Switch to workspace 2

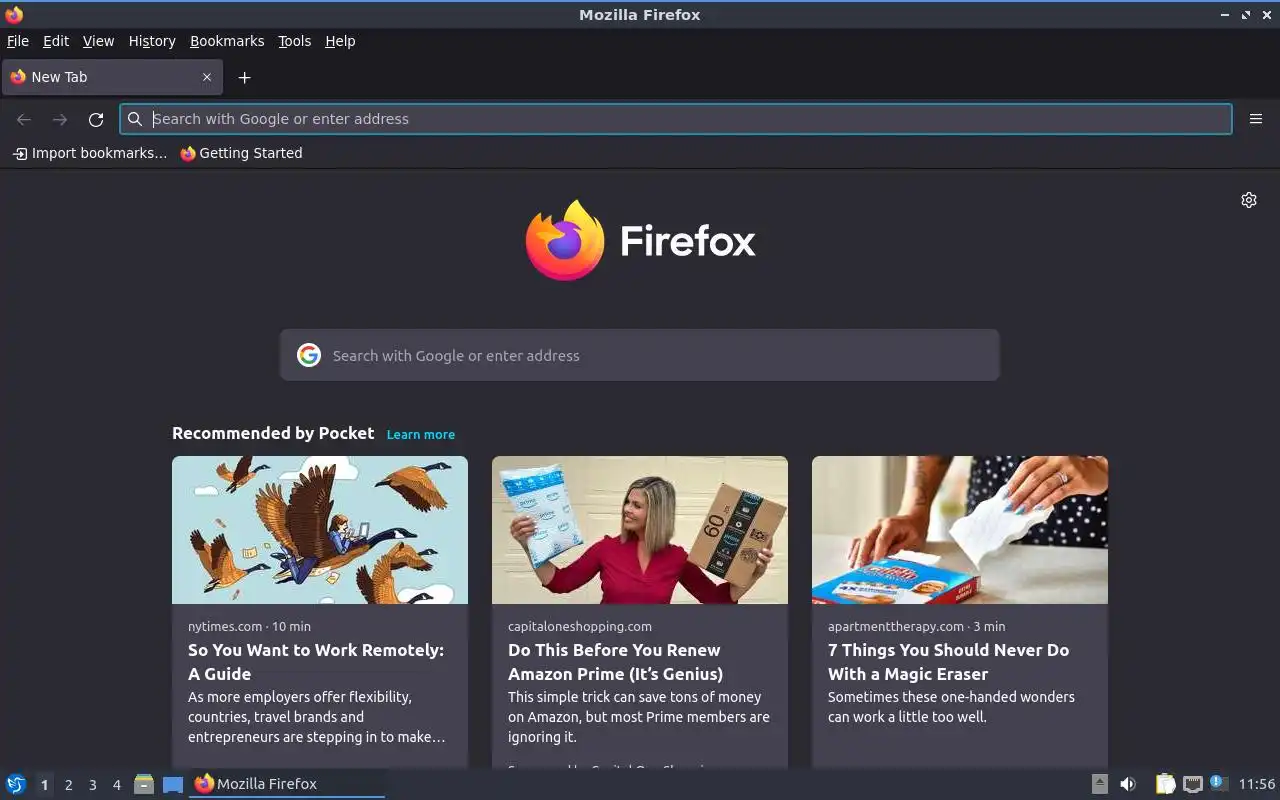(x=69, y=785)
